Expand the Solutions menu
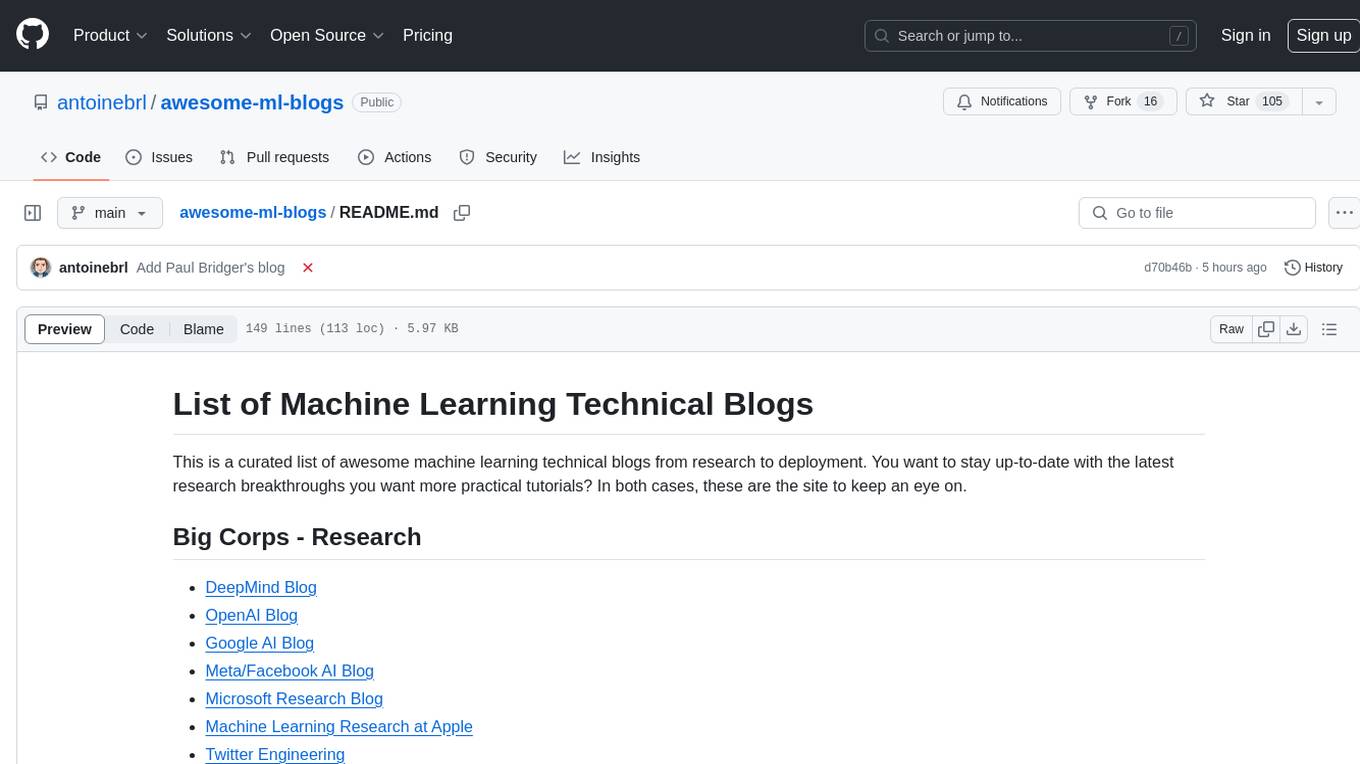1360x764 pixels. tap(209, 35)
